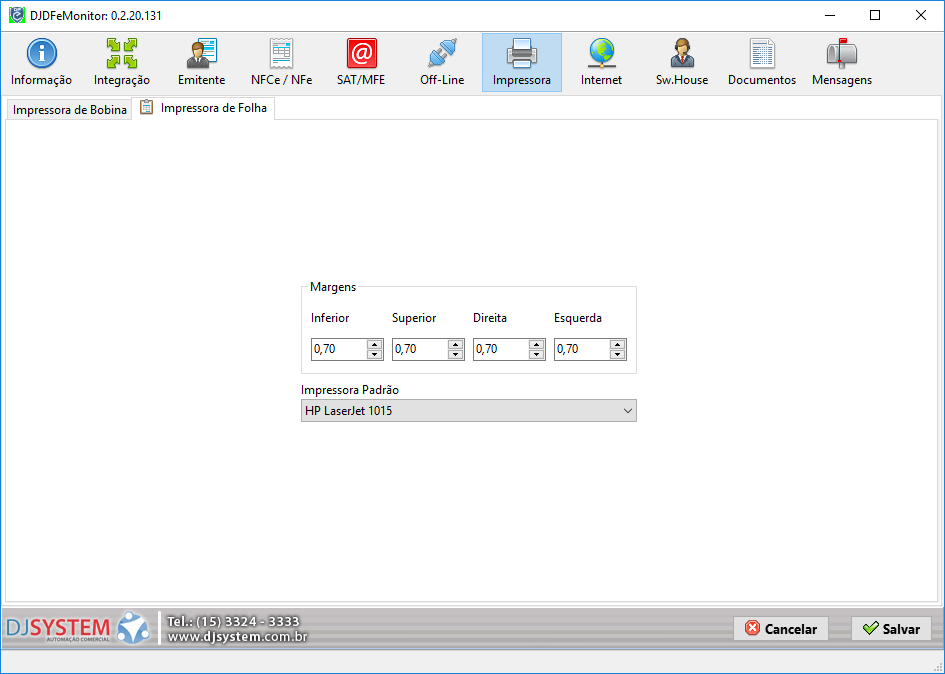
Task: Open the Informação section
Action: coord(41,63)
